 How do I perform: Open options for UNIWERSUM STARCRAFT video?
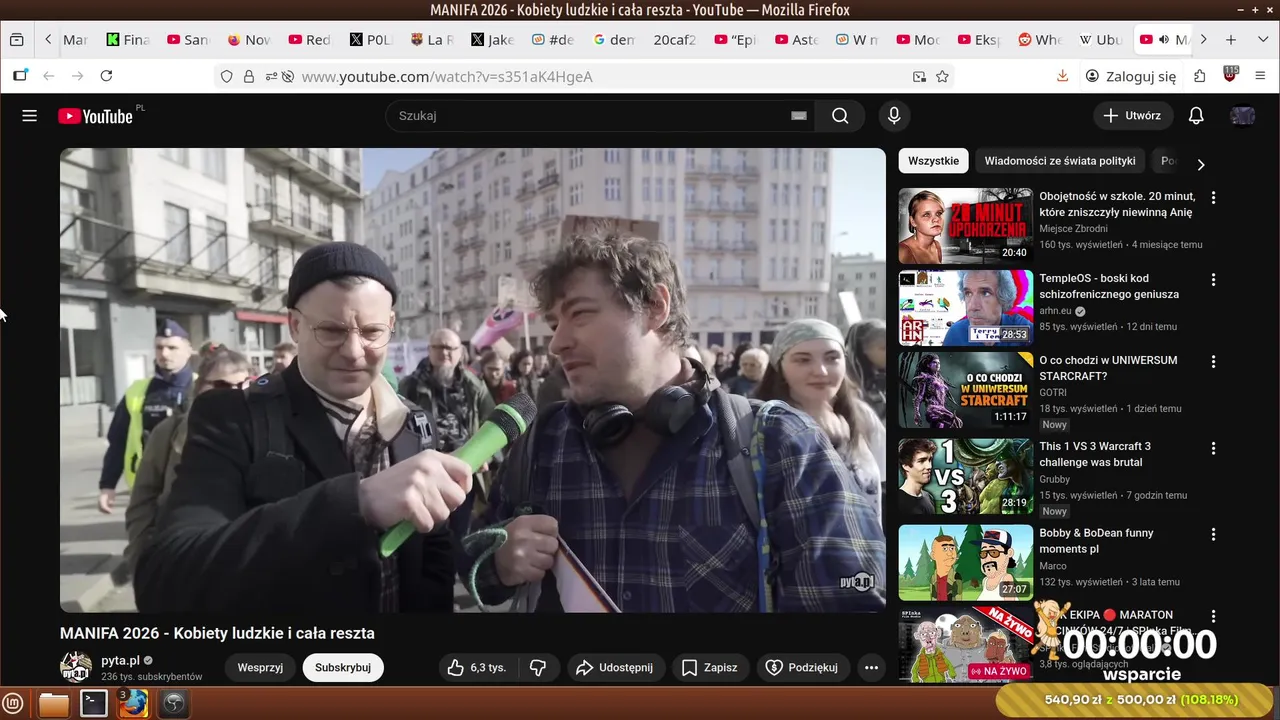point(1214,362)
